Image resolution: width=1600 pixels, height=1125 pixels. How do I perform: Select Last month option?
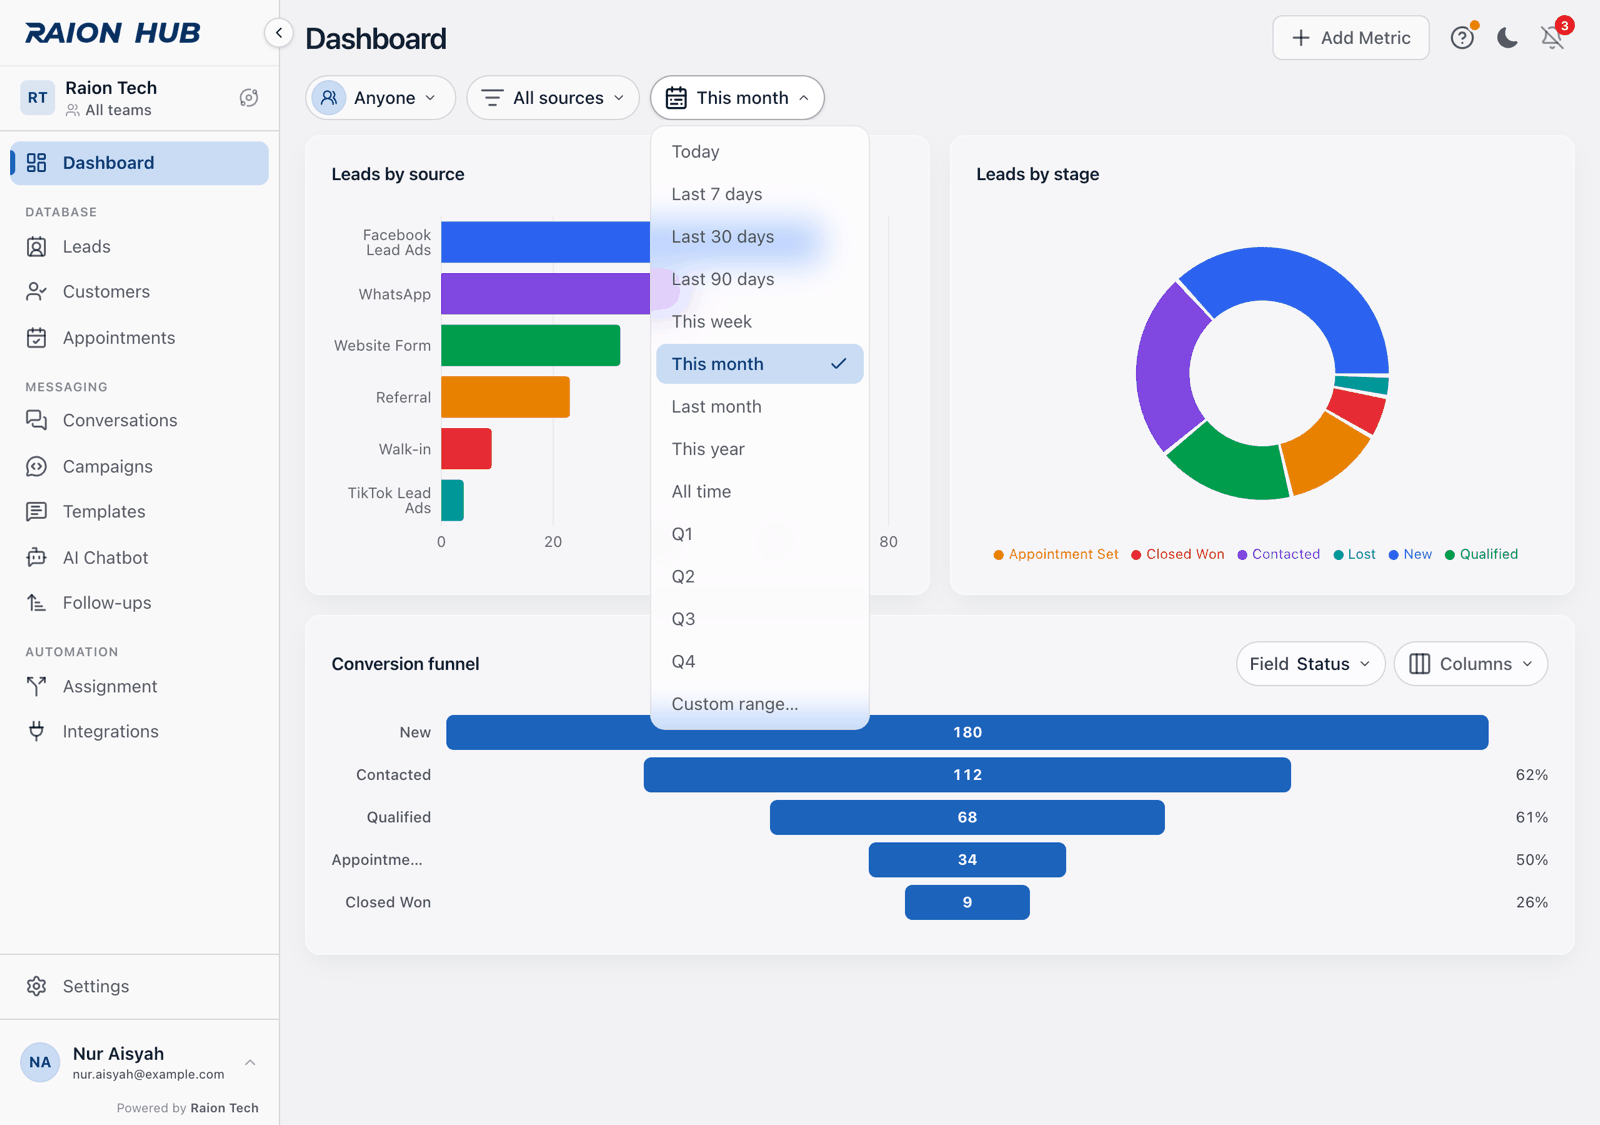(x=760, y=407)
